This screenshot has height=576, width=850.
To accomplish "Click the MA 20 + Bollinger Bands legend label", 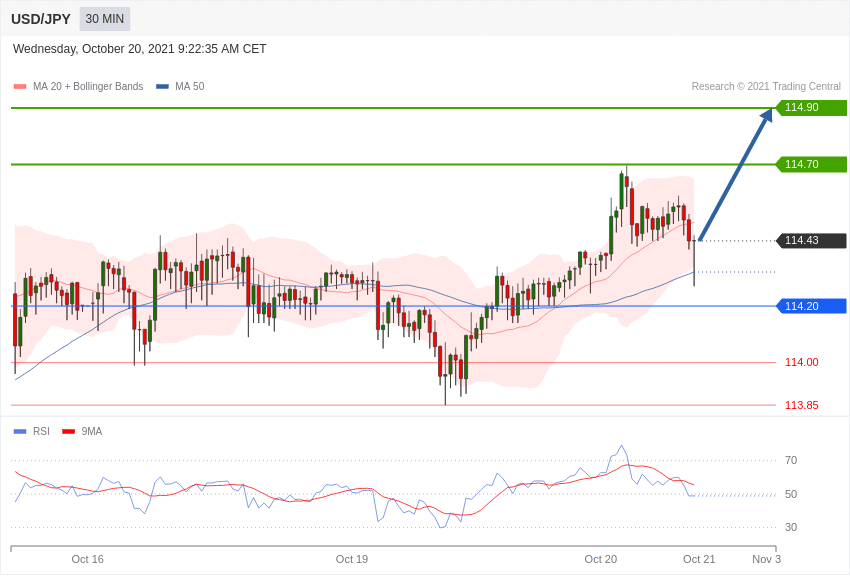I will (x=88, y=87).
